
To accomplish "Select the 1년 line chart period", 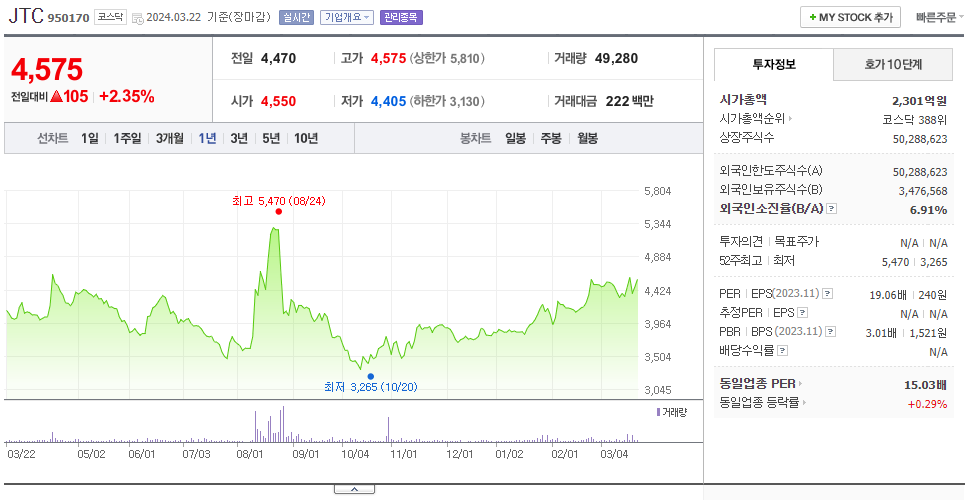I will click(207, 138).
